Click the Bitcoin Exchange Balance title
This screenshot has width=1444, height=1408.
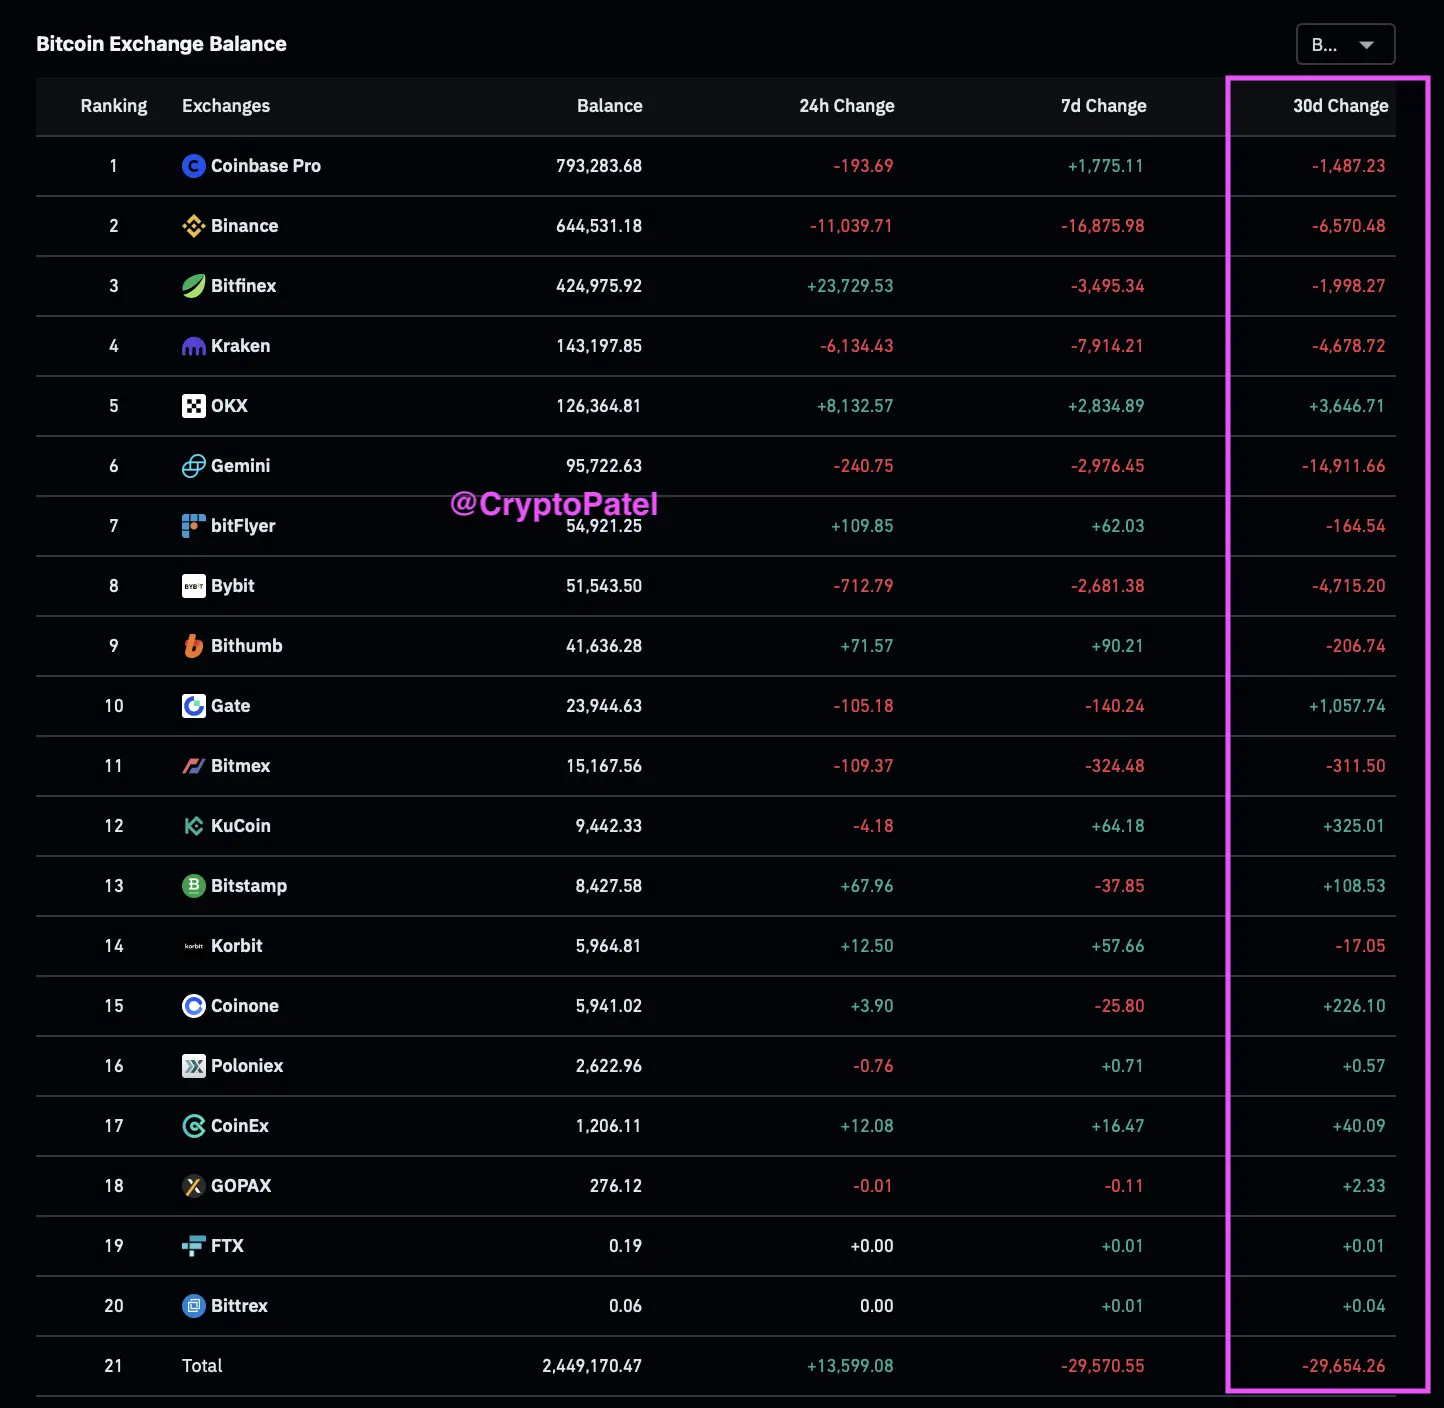[x=161, y=44]
